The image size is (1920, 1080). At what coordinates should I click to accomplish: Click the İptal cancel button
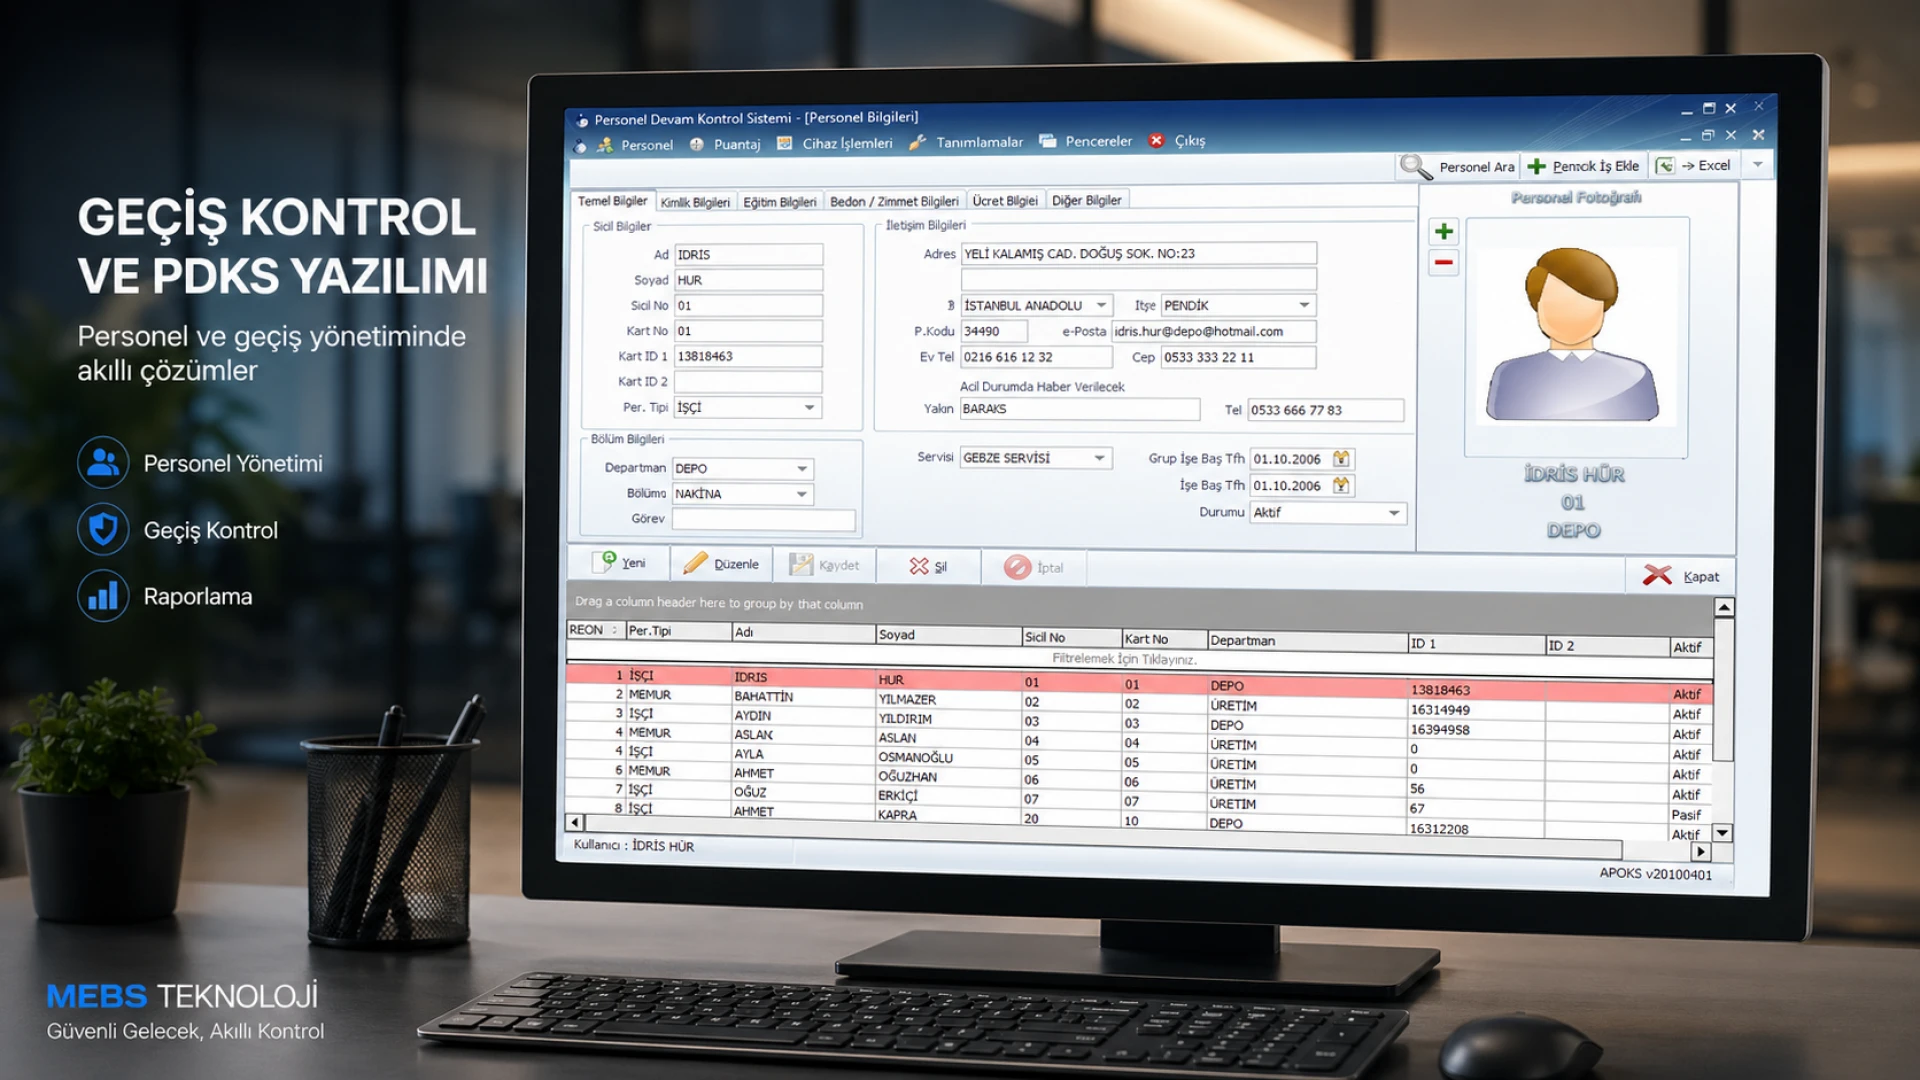click(1034, 567)
